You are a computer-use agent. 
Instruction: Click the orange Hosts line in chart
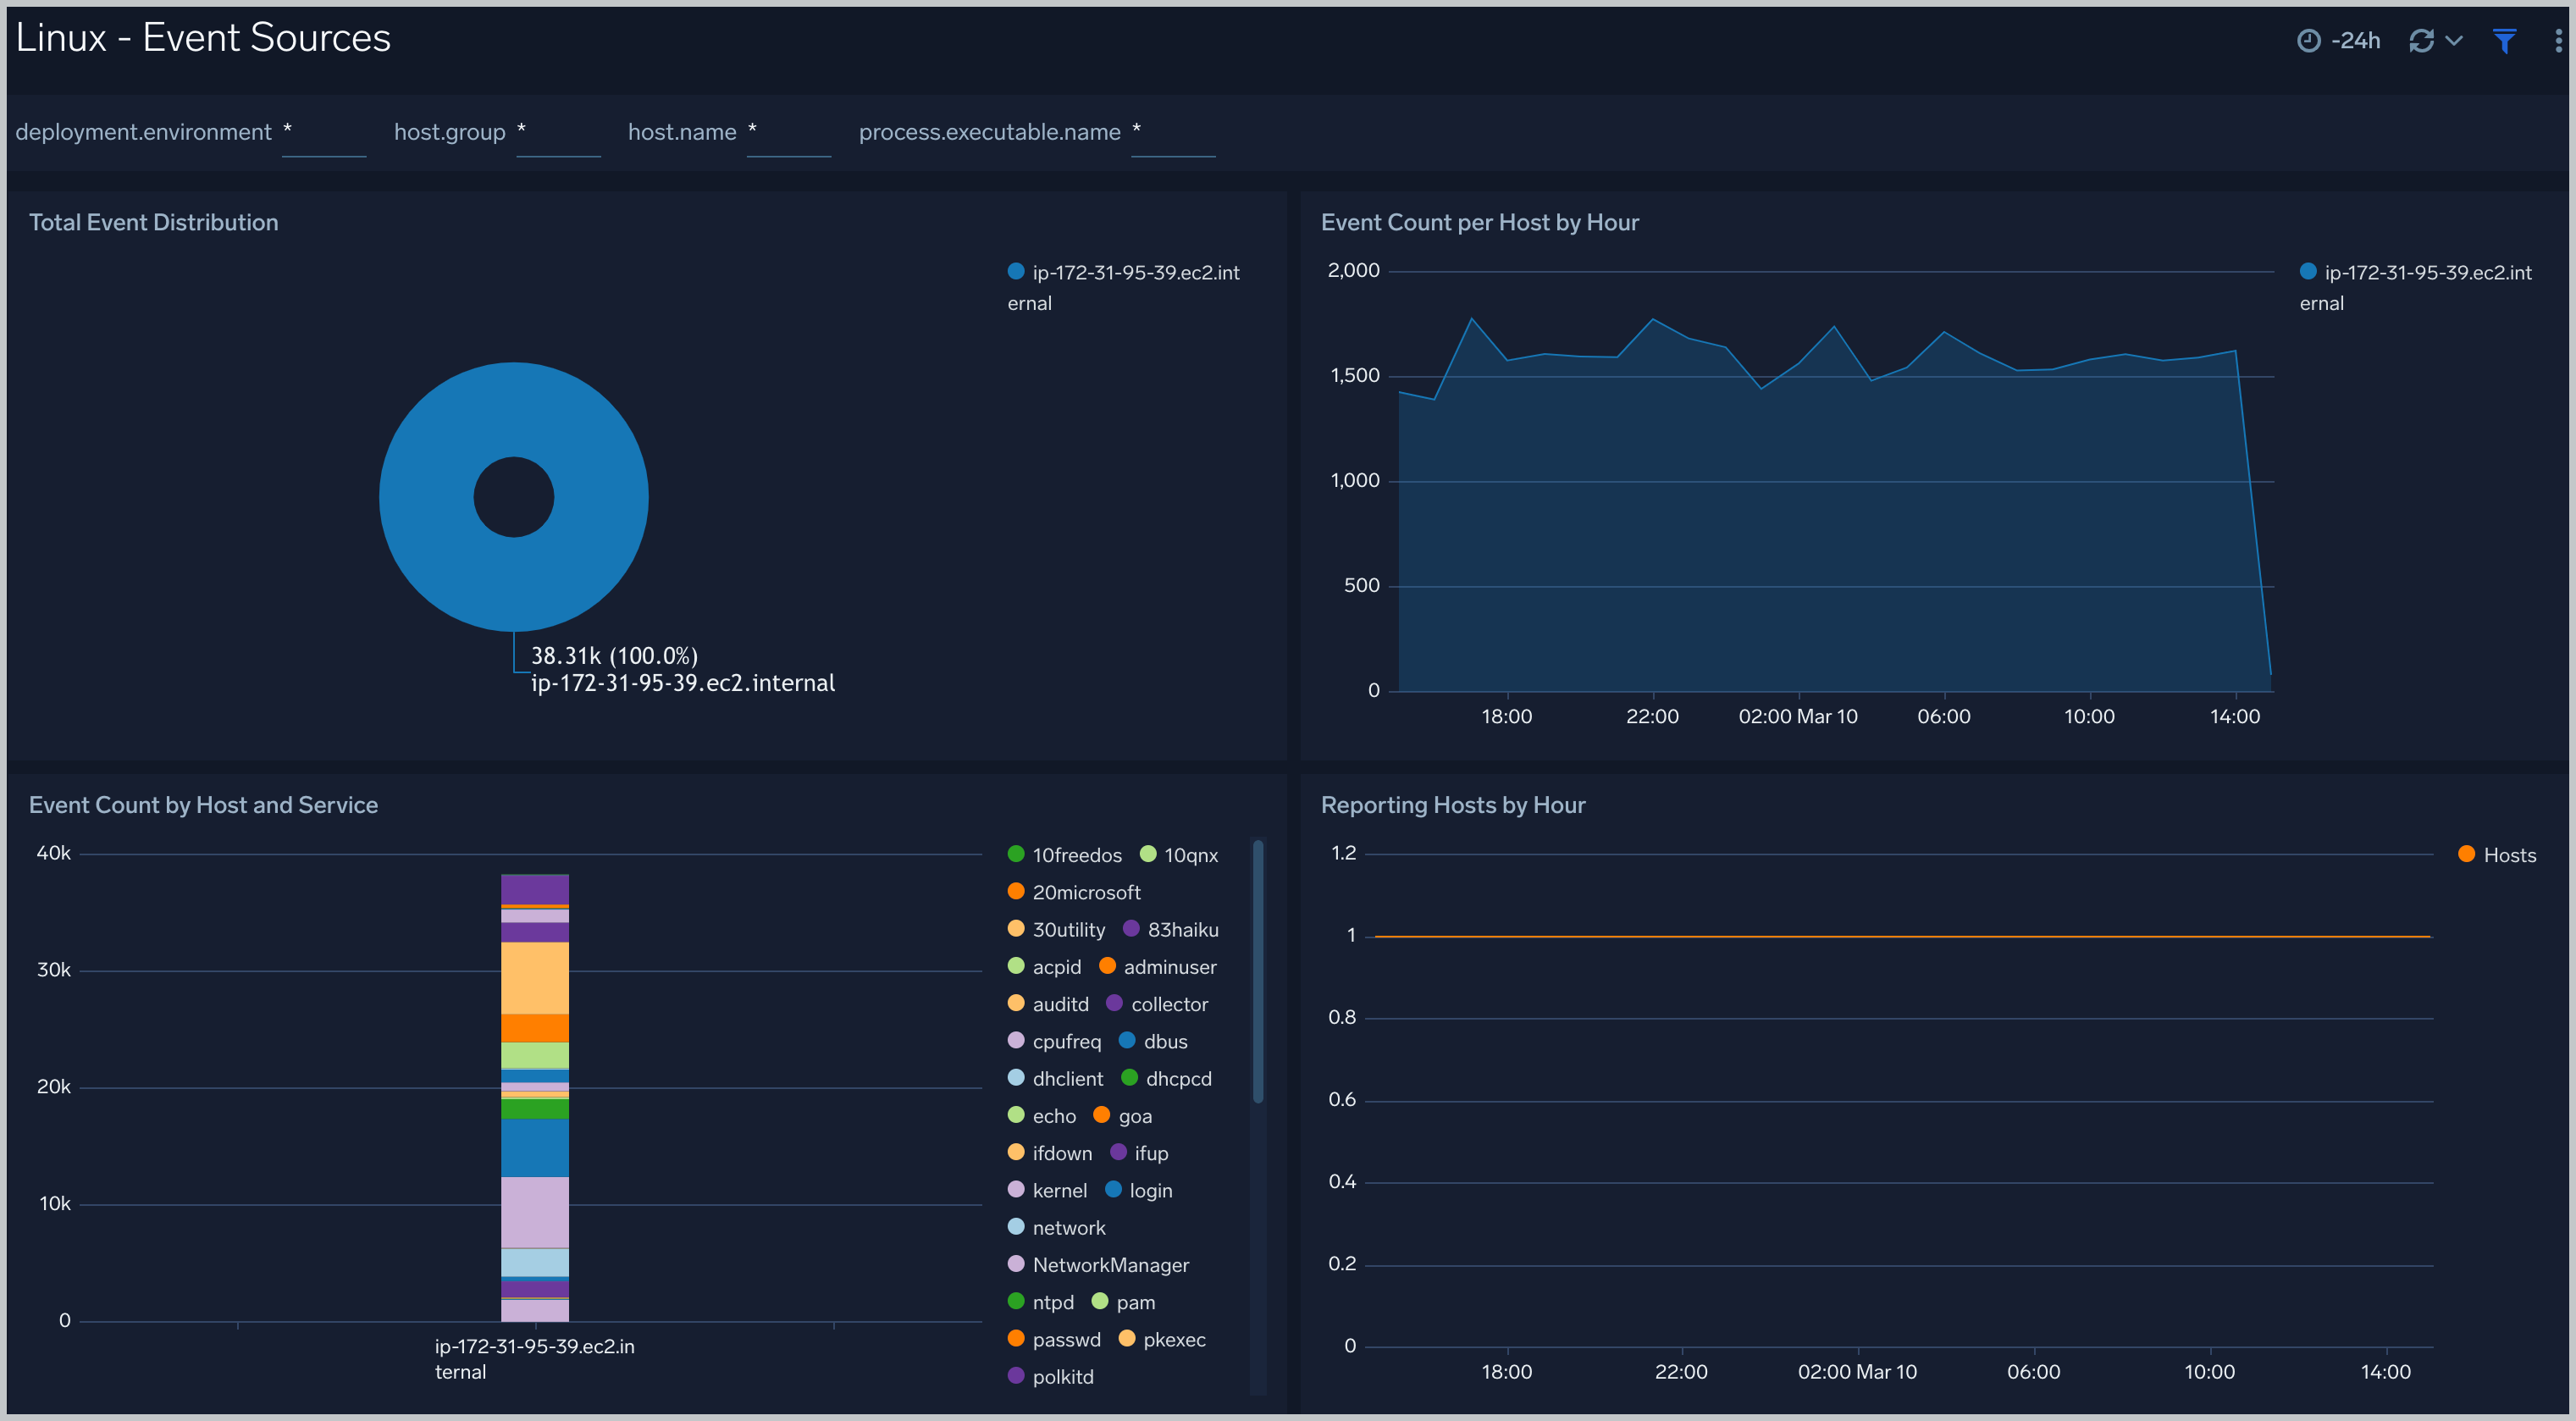pyautogui.click(x=1903, y=936)
